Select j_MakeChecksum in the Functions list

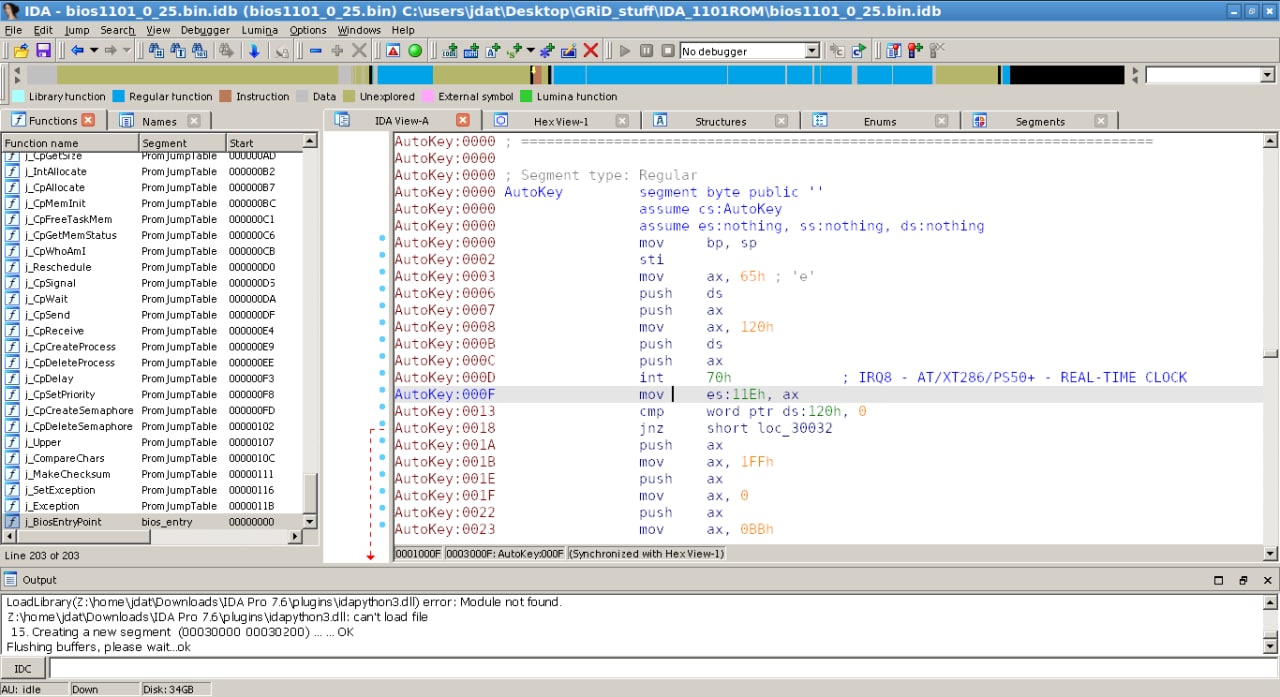point(68,474)
